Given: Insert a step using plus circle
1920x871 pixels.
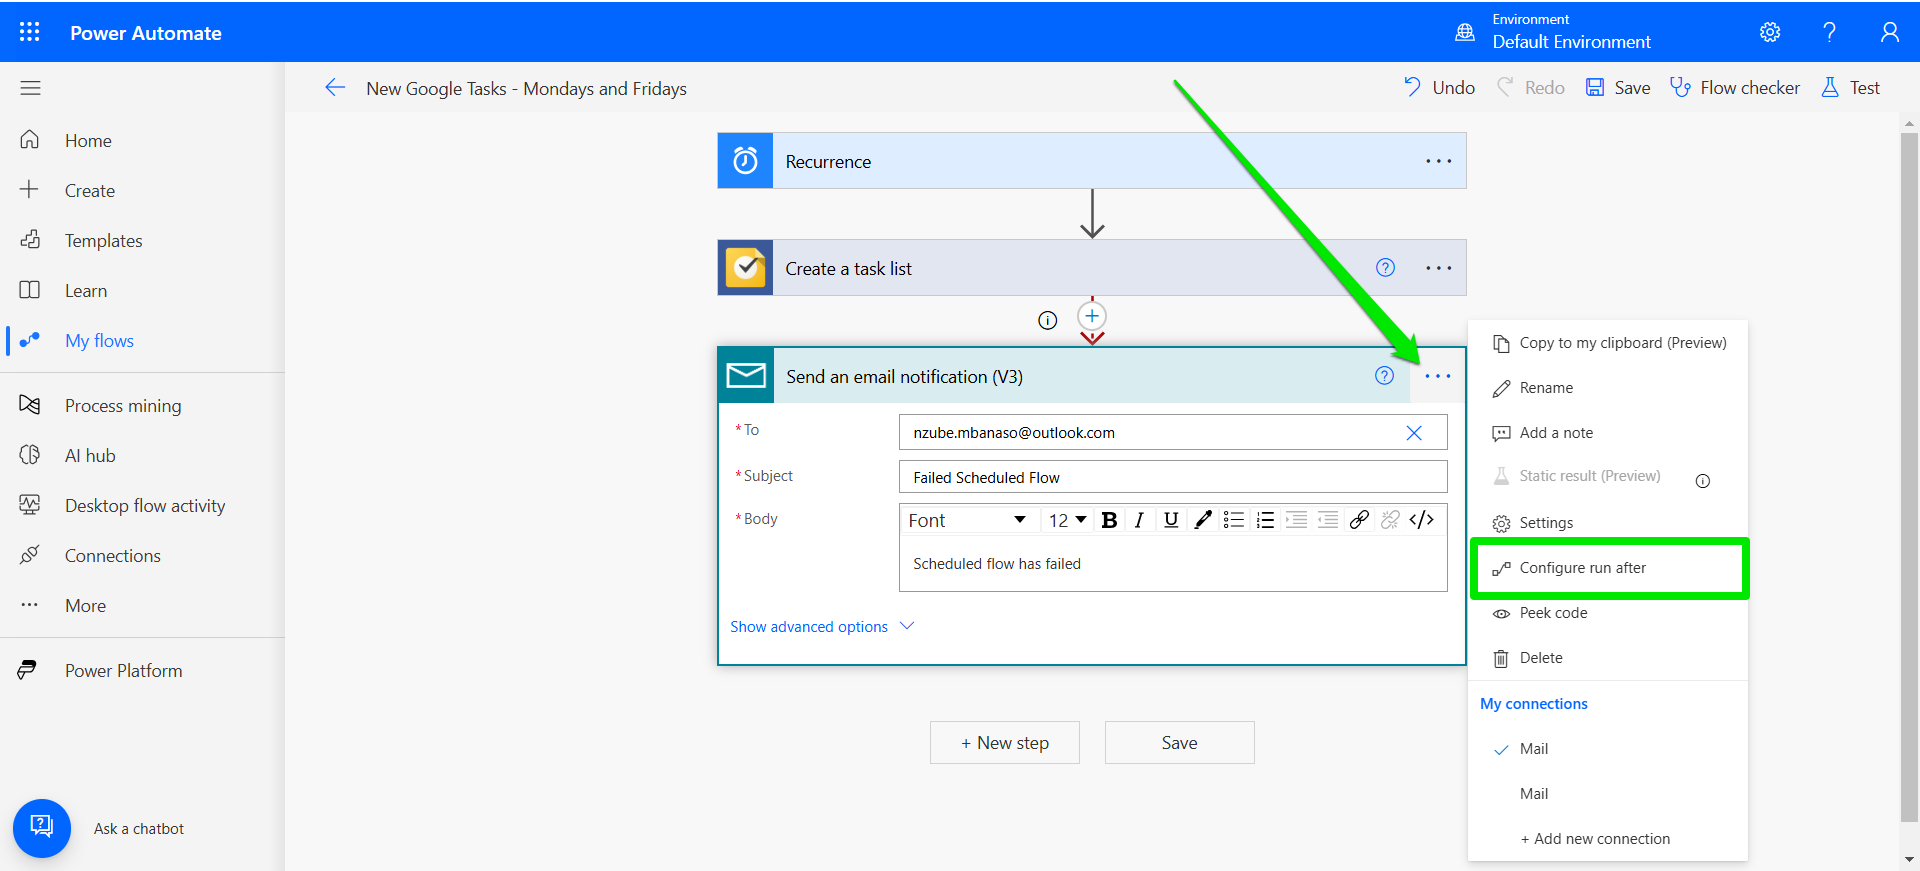Looking at the screenshot, I should click(x=1092, y=316).
